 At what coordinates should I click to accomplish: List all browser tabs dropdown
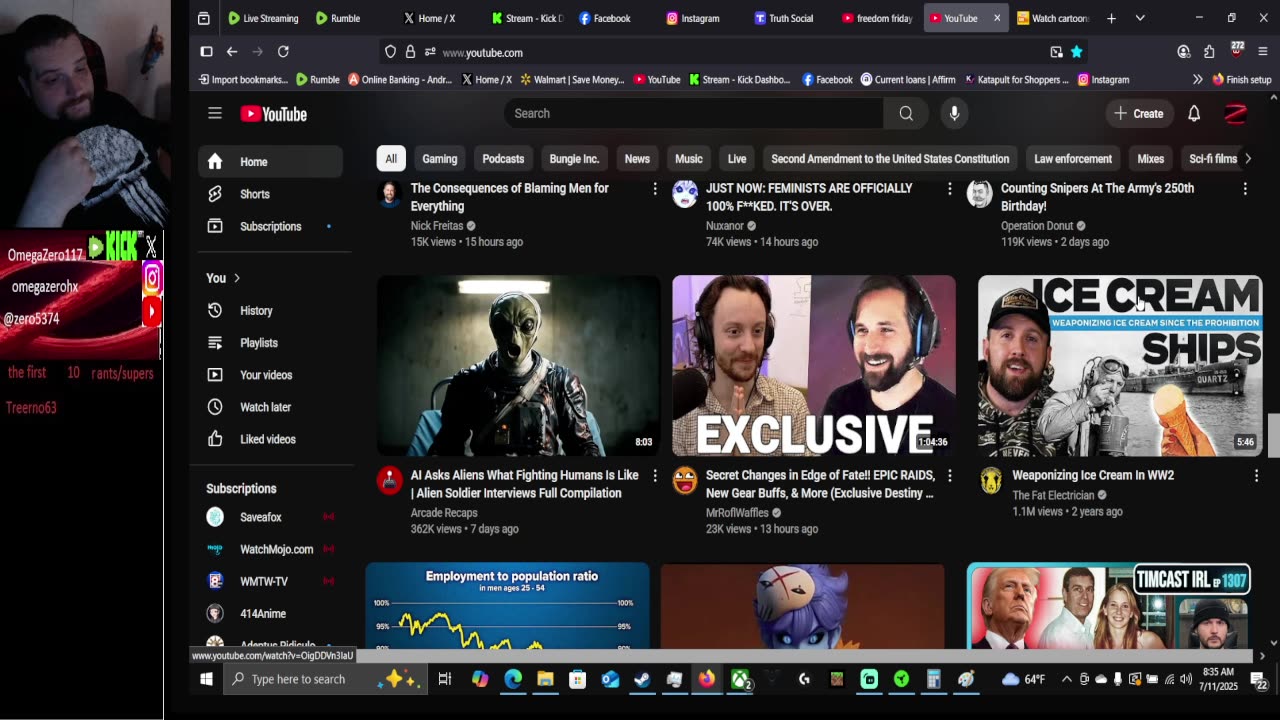[x=1140, y=18]
